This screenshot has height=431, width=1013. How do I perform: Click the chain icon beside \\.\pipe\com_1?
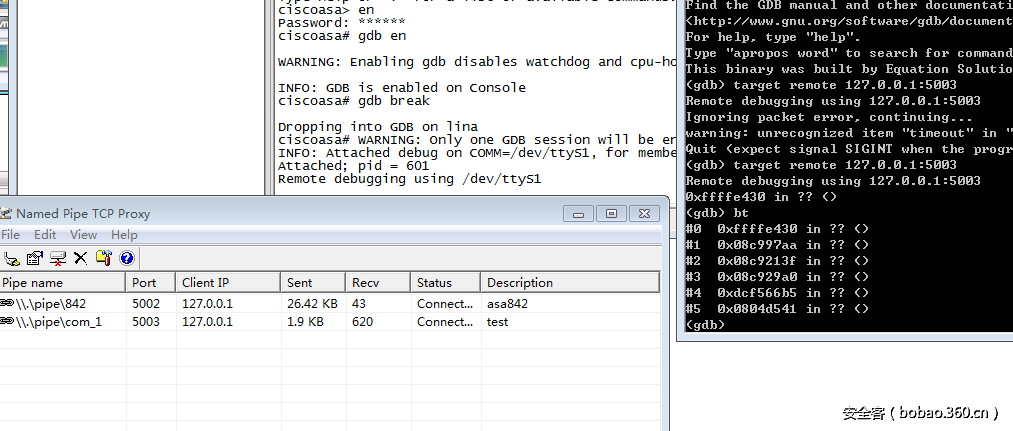(x=6, y=322)
